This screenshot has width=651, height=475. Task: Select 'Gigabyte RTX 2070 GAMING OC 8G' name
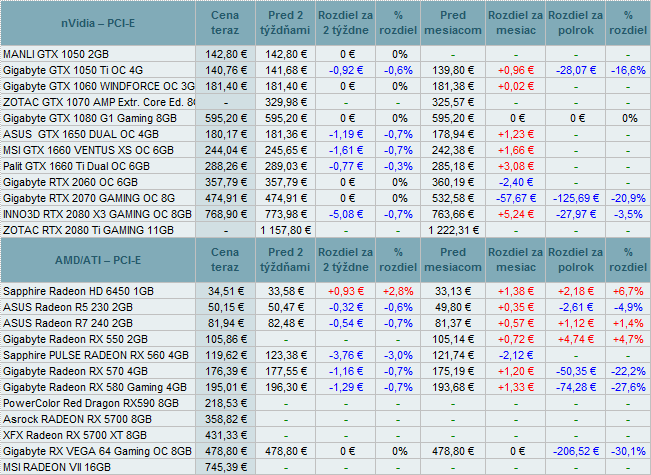(x=89, y=198)
